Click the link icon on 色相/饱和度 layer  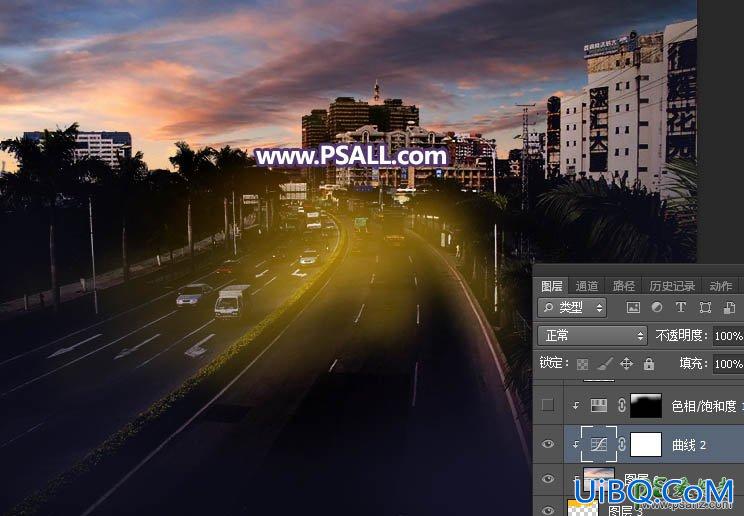(621, 405)
